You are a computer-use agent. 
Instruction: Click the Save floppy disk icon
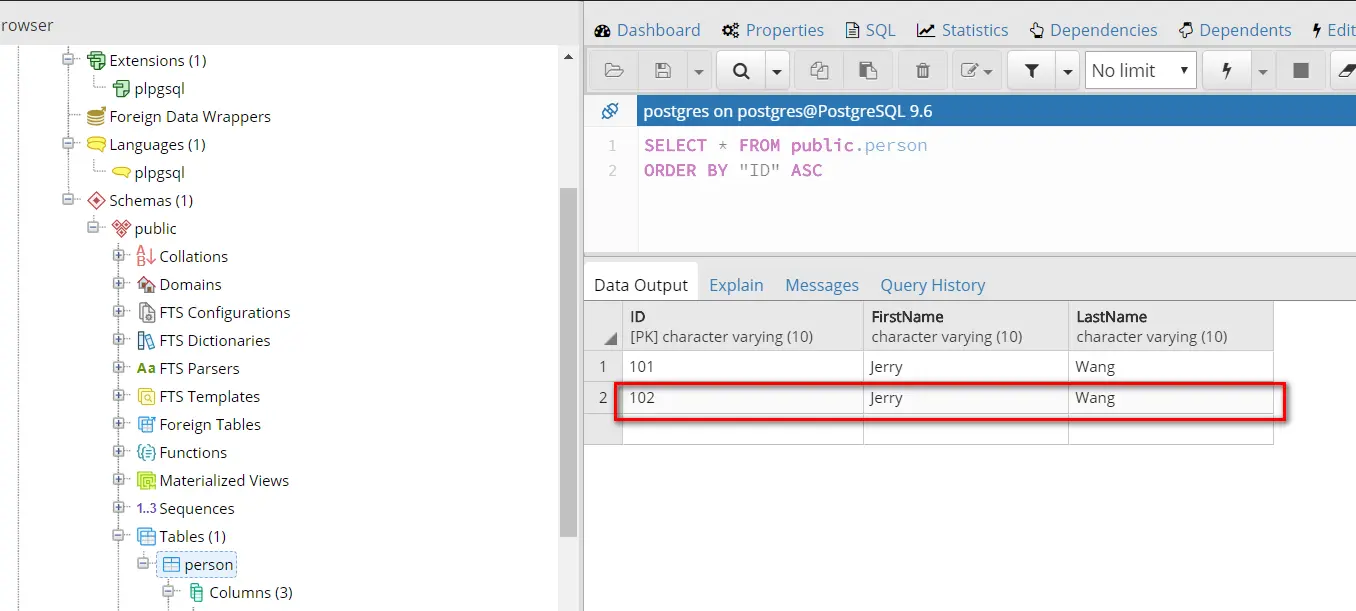point(662,71)
